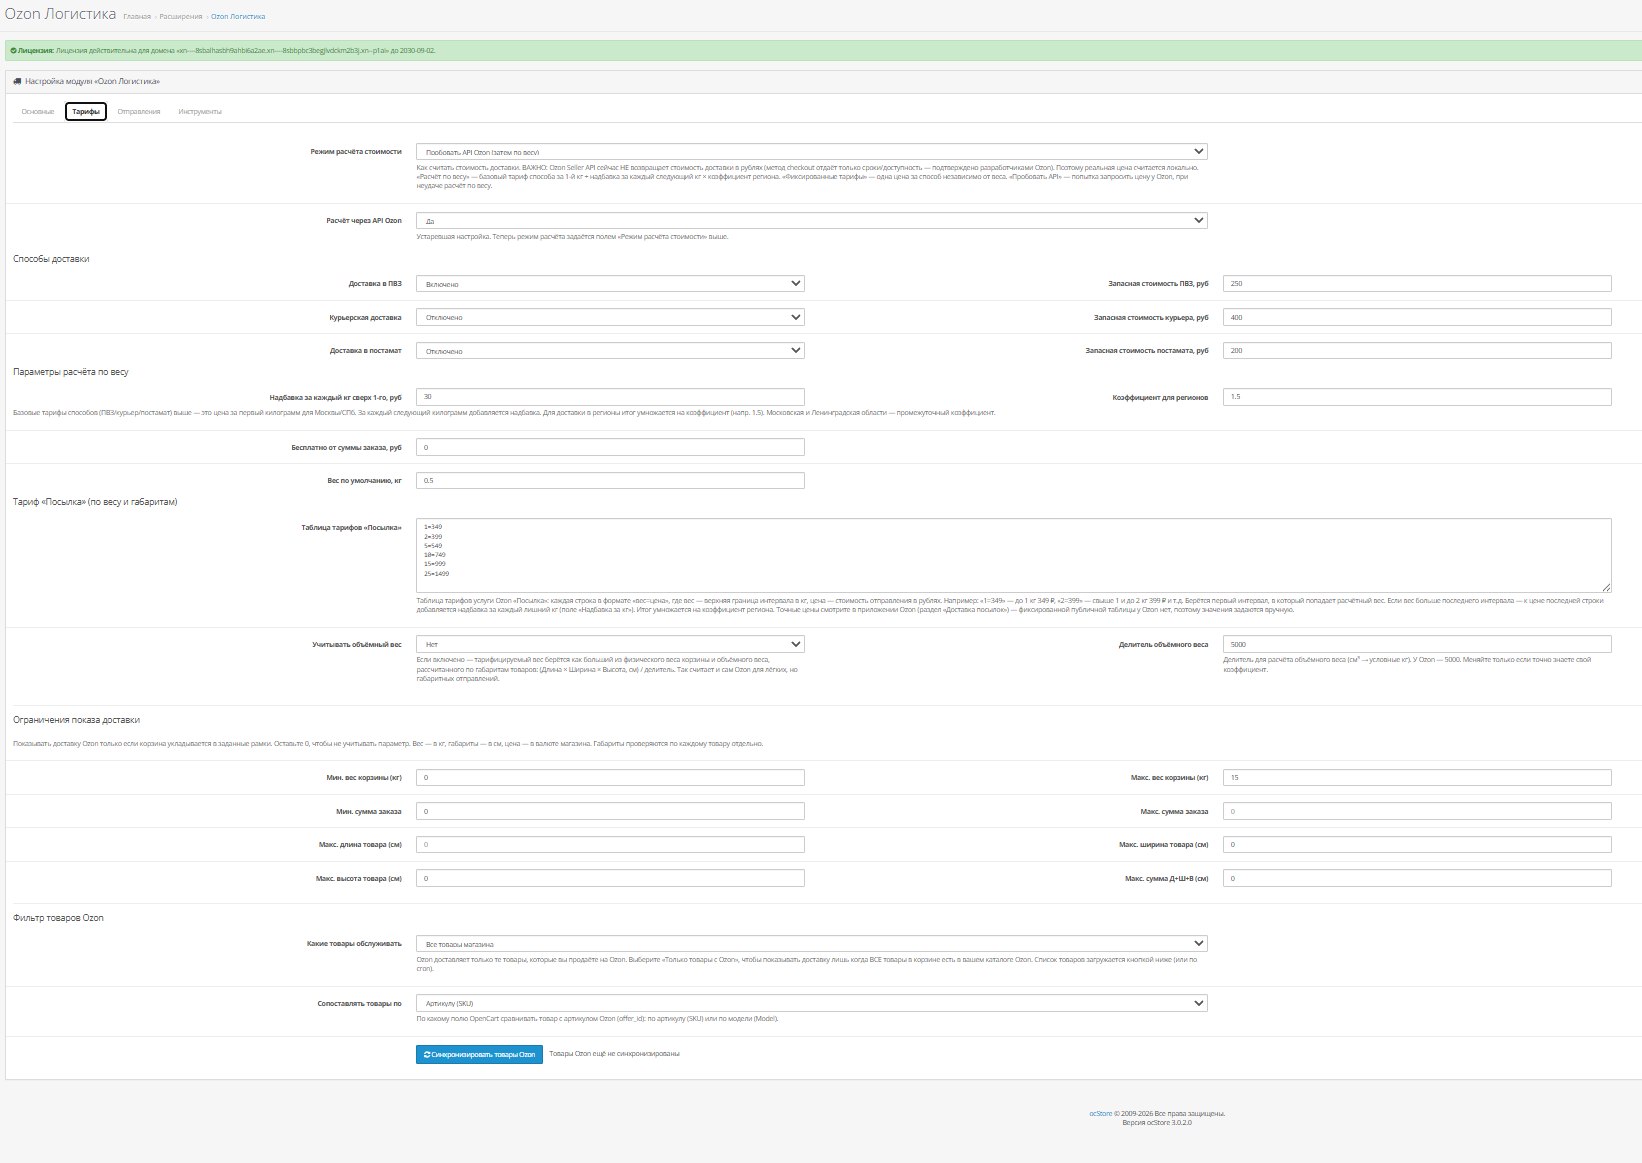1642x1163 pixels.
Task: Open the Сопоставлять товары по dropdown
Action: [812, 1003]
